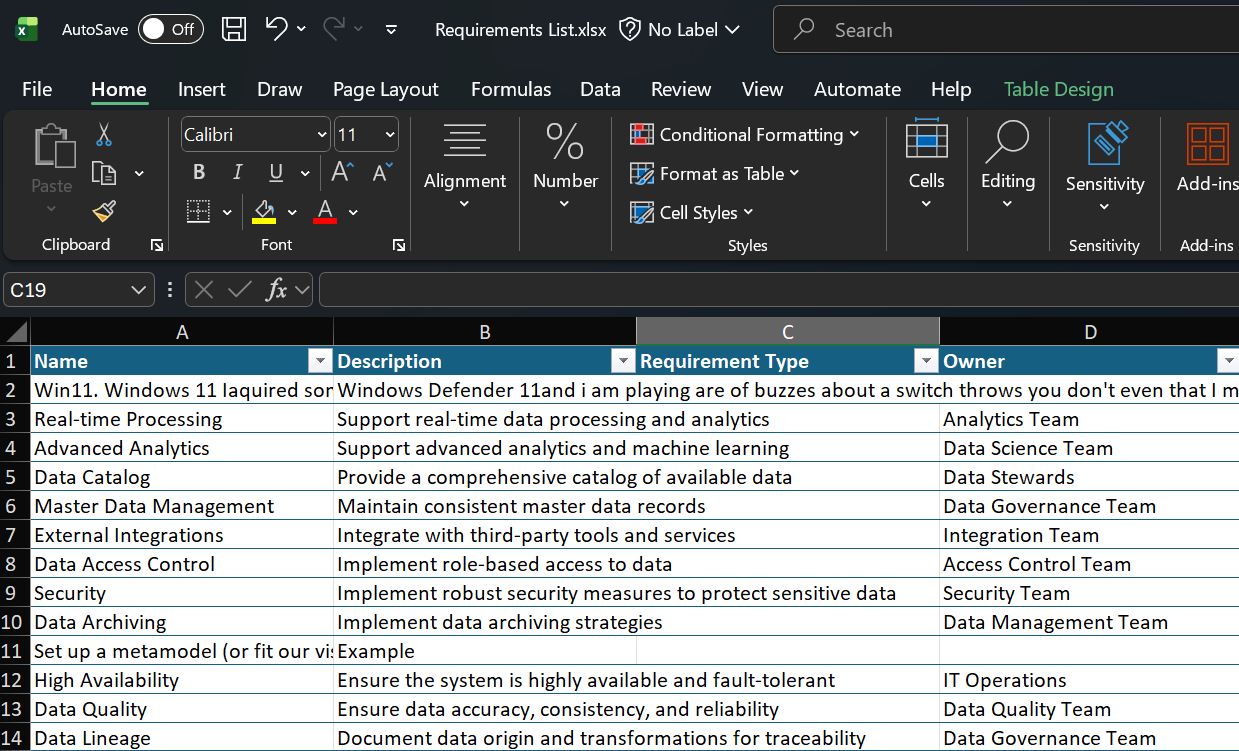Click the Redo arrow icon
The image size is (1239, 751).
tap(334, 29)
